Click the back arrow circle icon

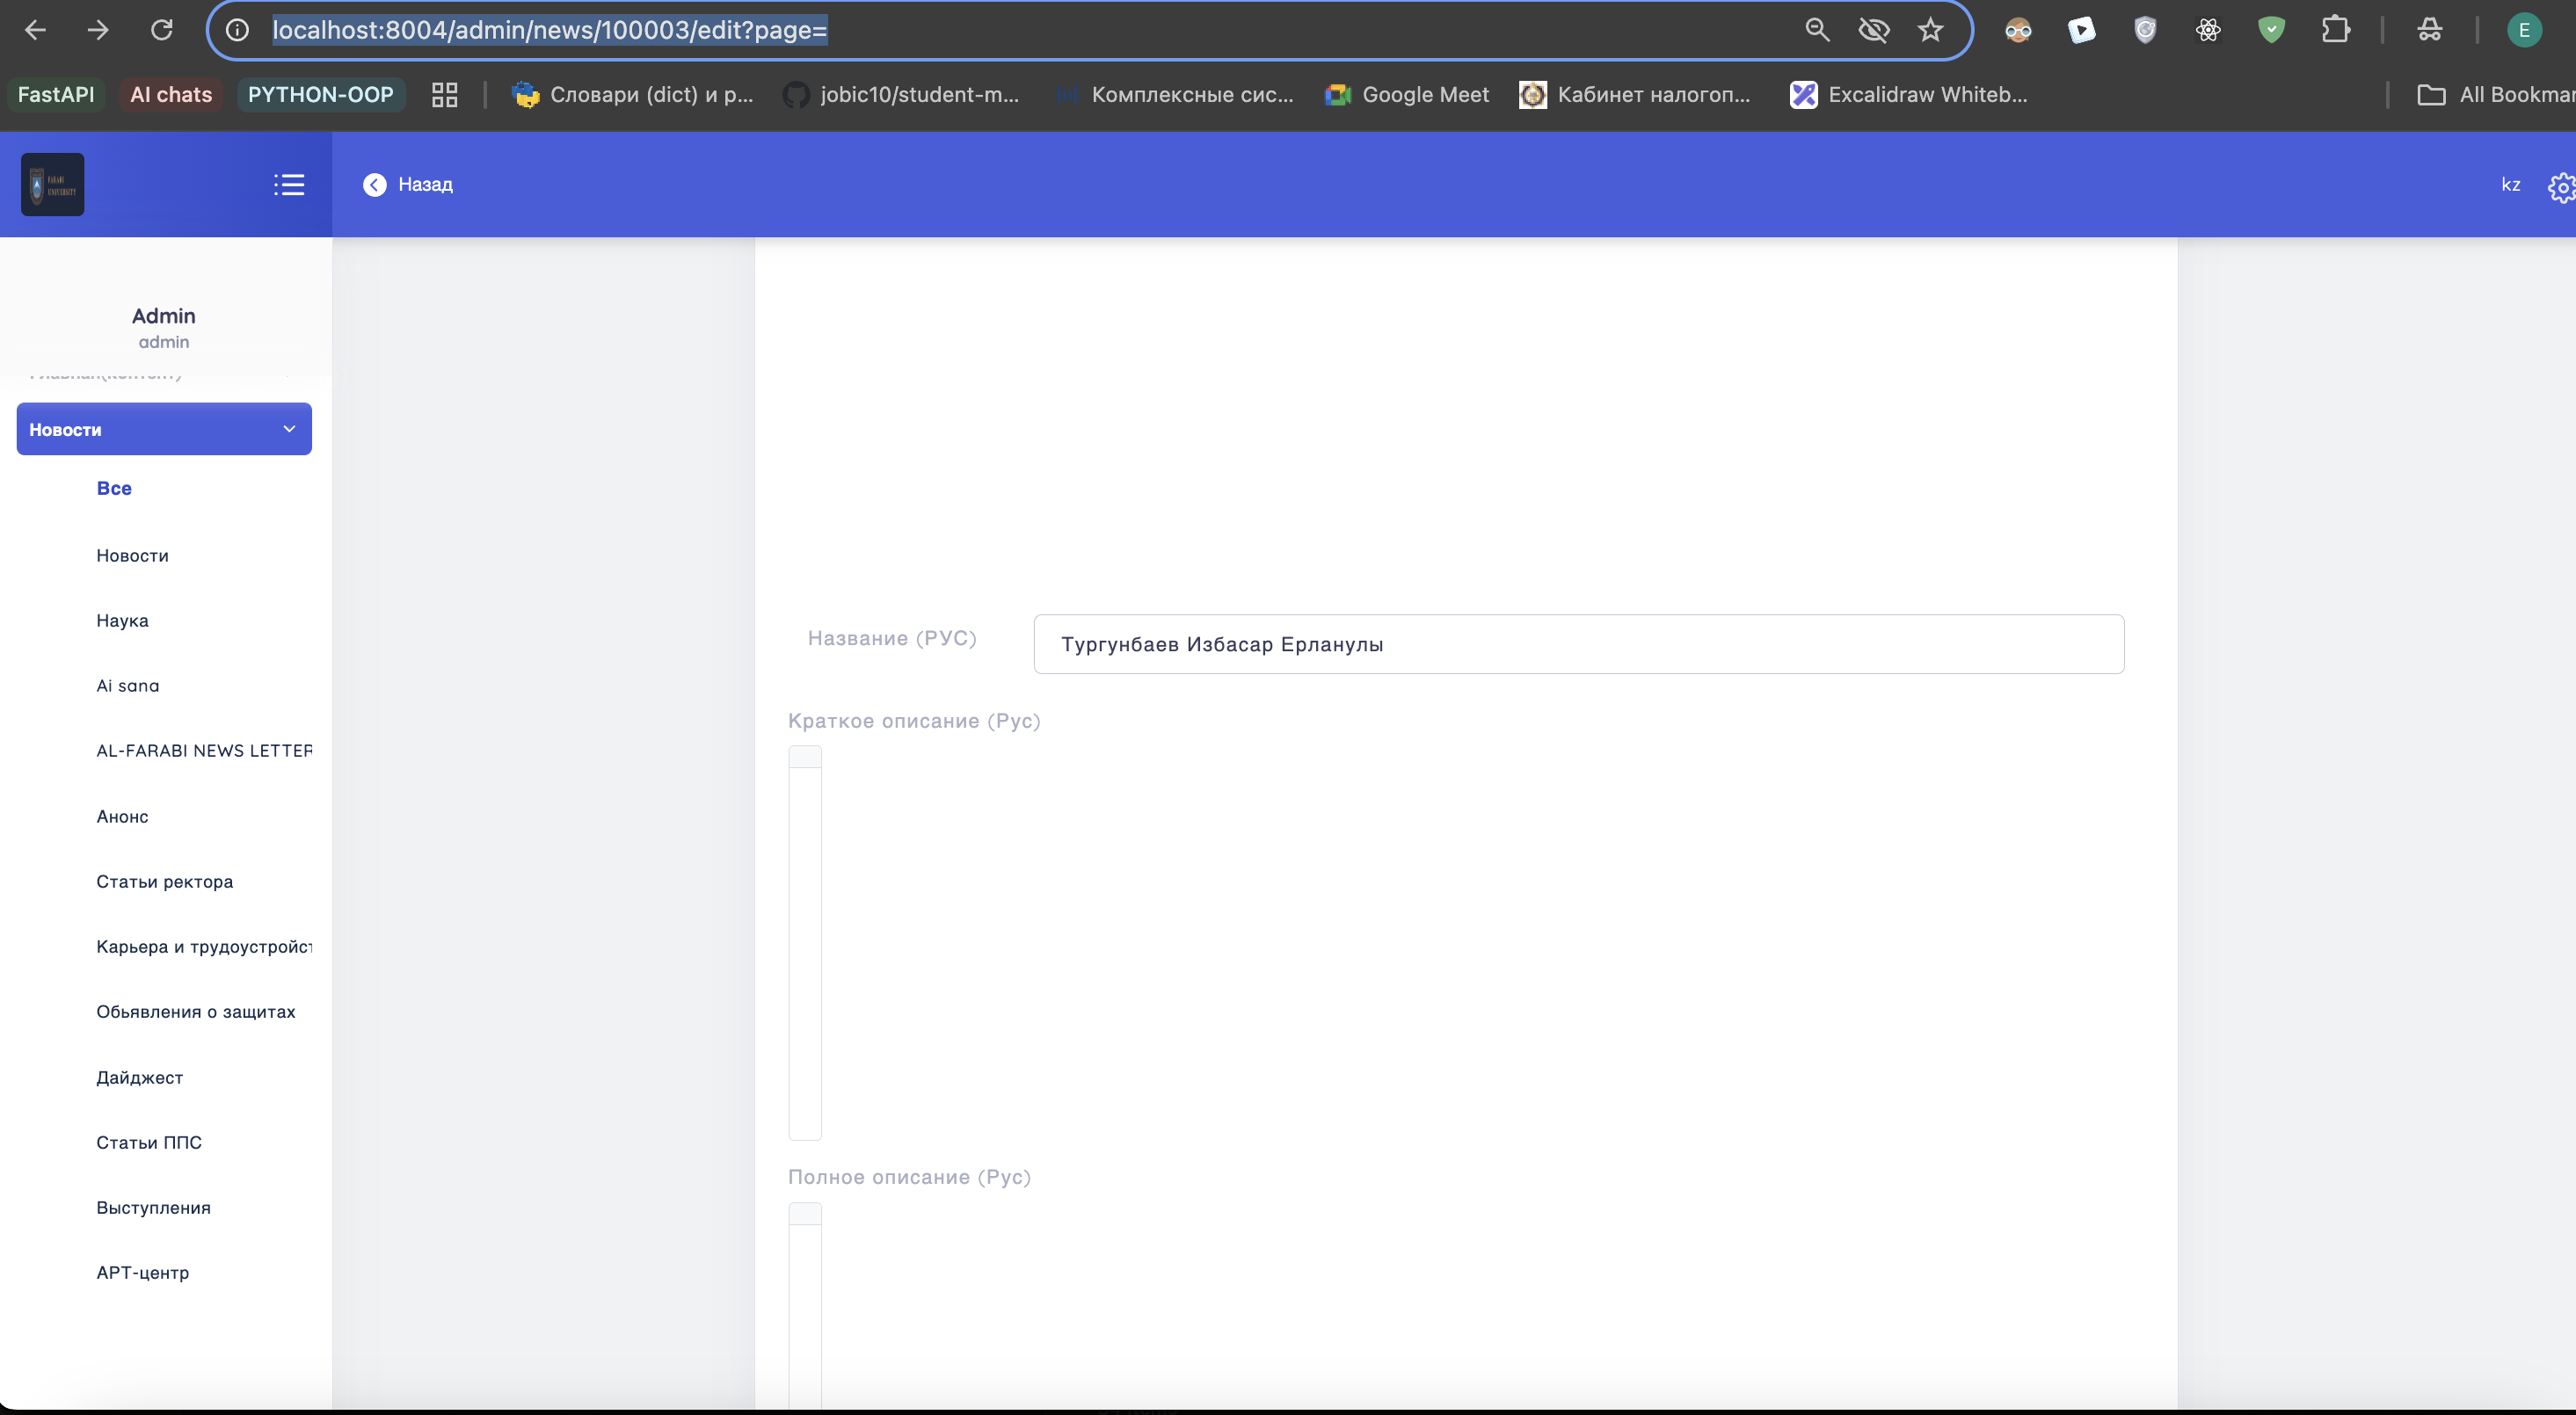(x=374, y=184)
